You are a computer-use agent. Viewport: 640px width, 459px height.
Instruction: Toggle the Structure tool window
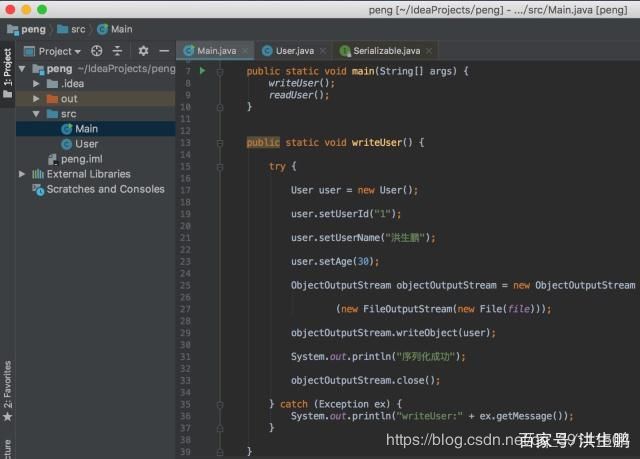coord(7,449)
